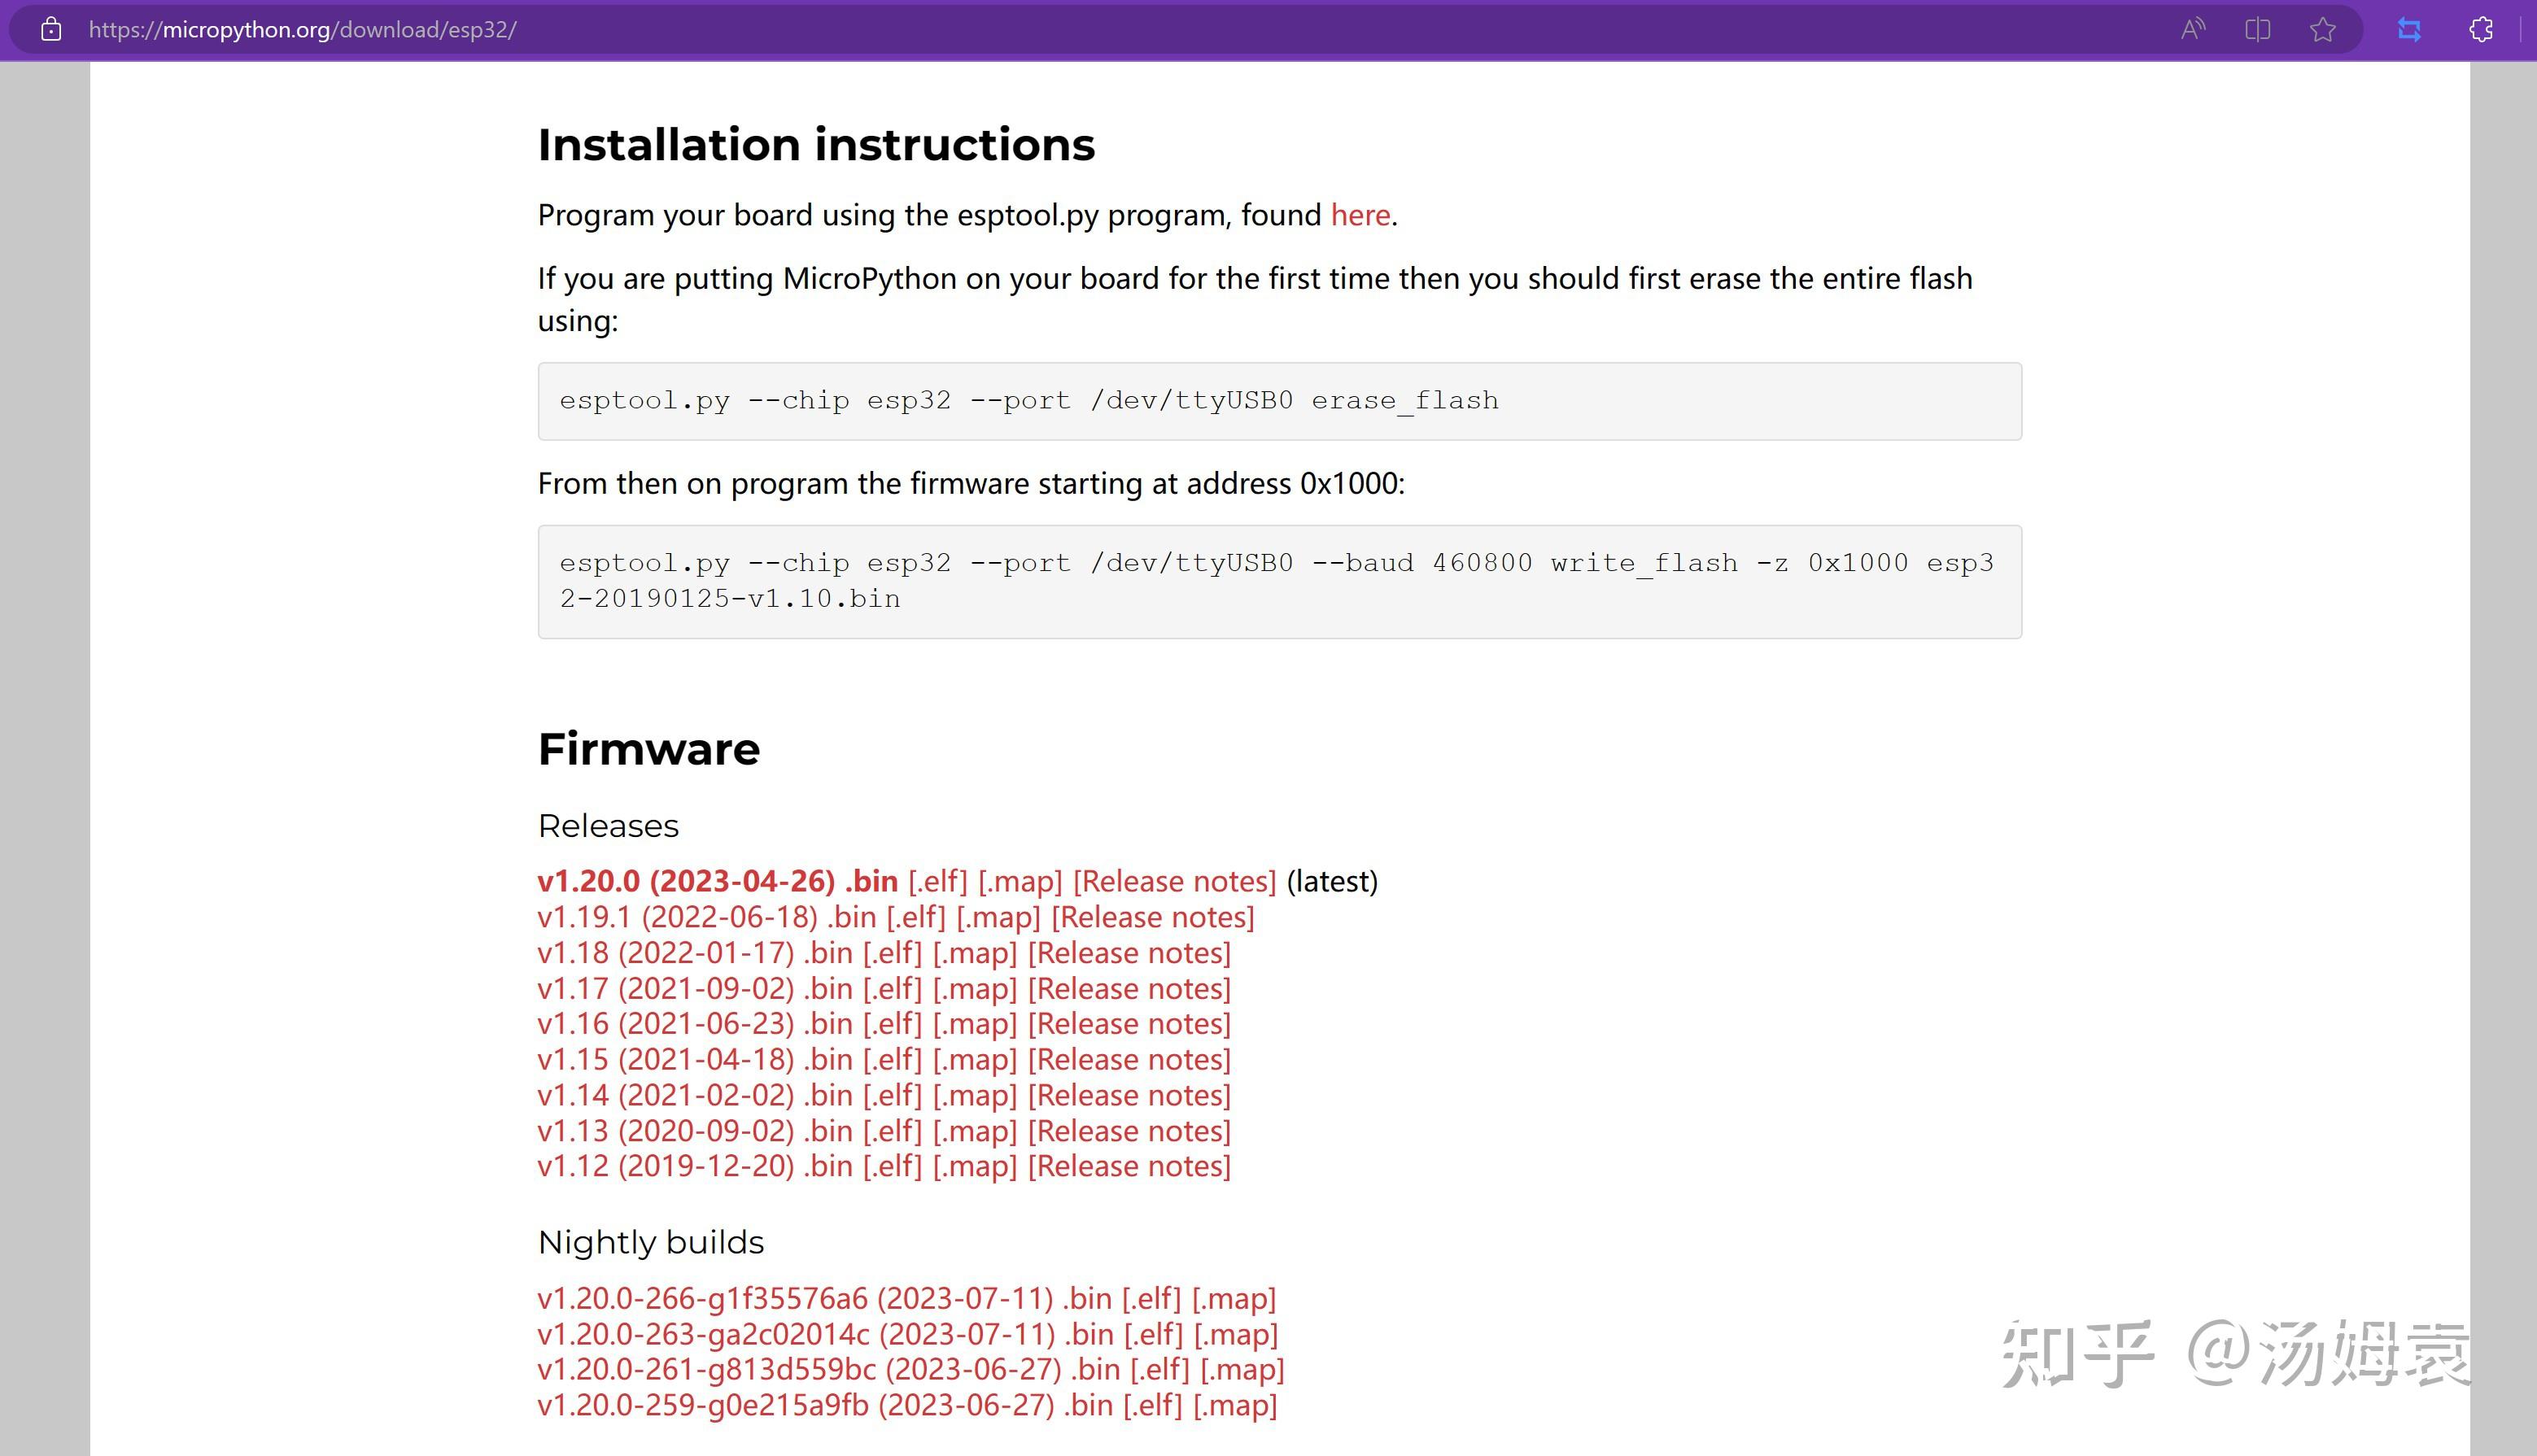Screen dimensions: 2537x1456
Task: Open [.elf] for nightly v1.20.0-263-ga2c02014c
Action: coord(1153,1334)
